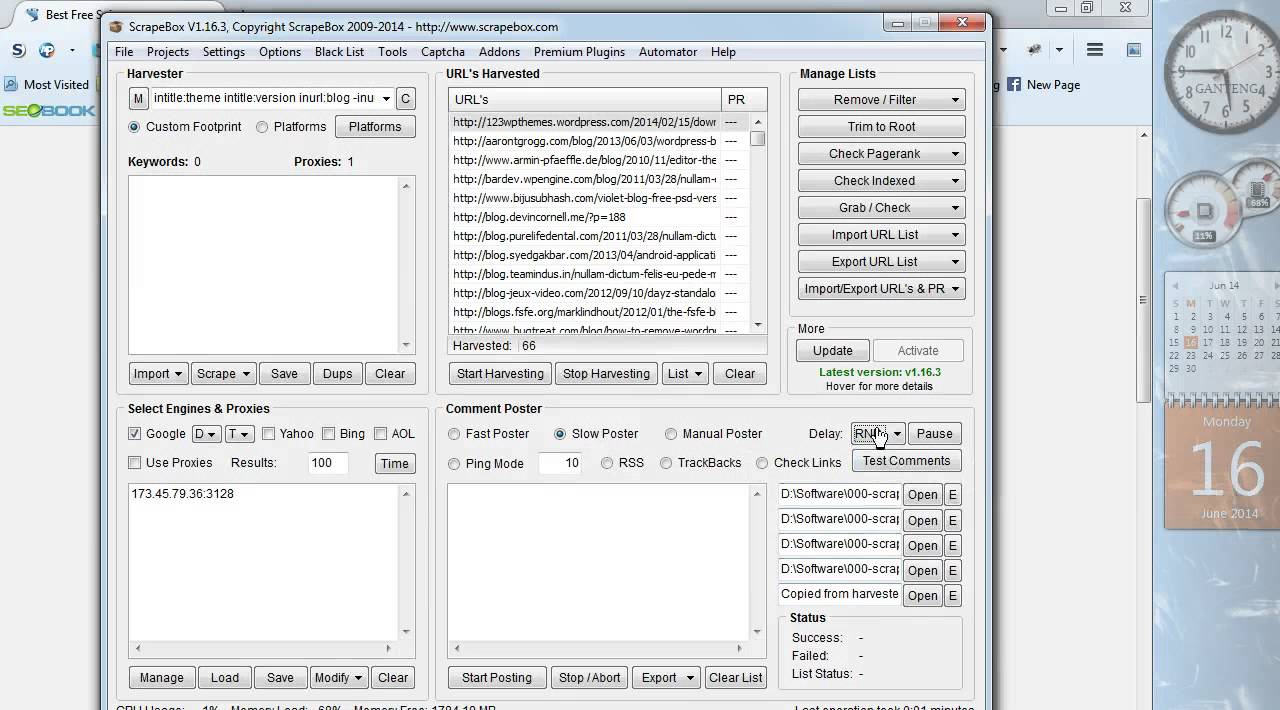Open the Black List menu

pos(339,52)
